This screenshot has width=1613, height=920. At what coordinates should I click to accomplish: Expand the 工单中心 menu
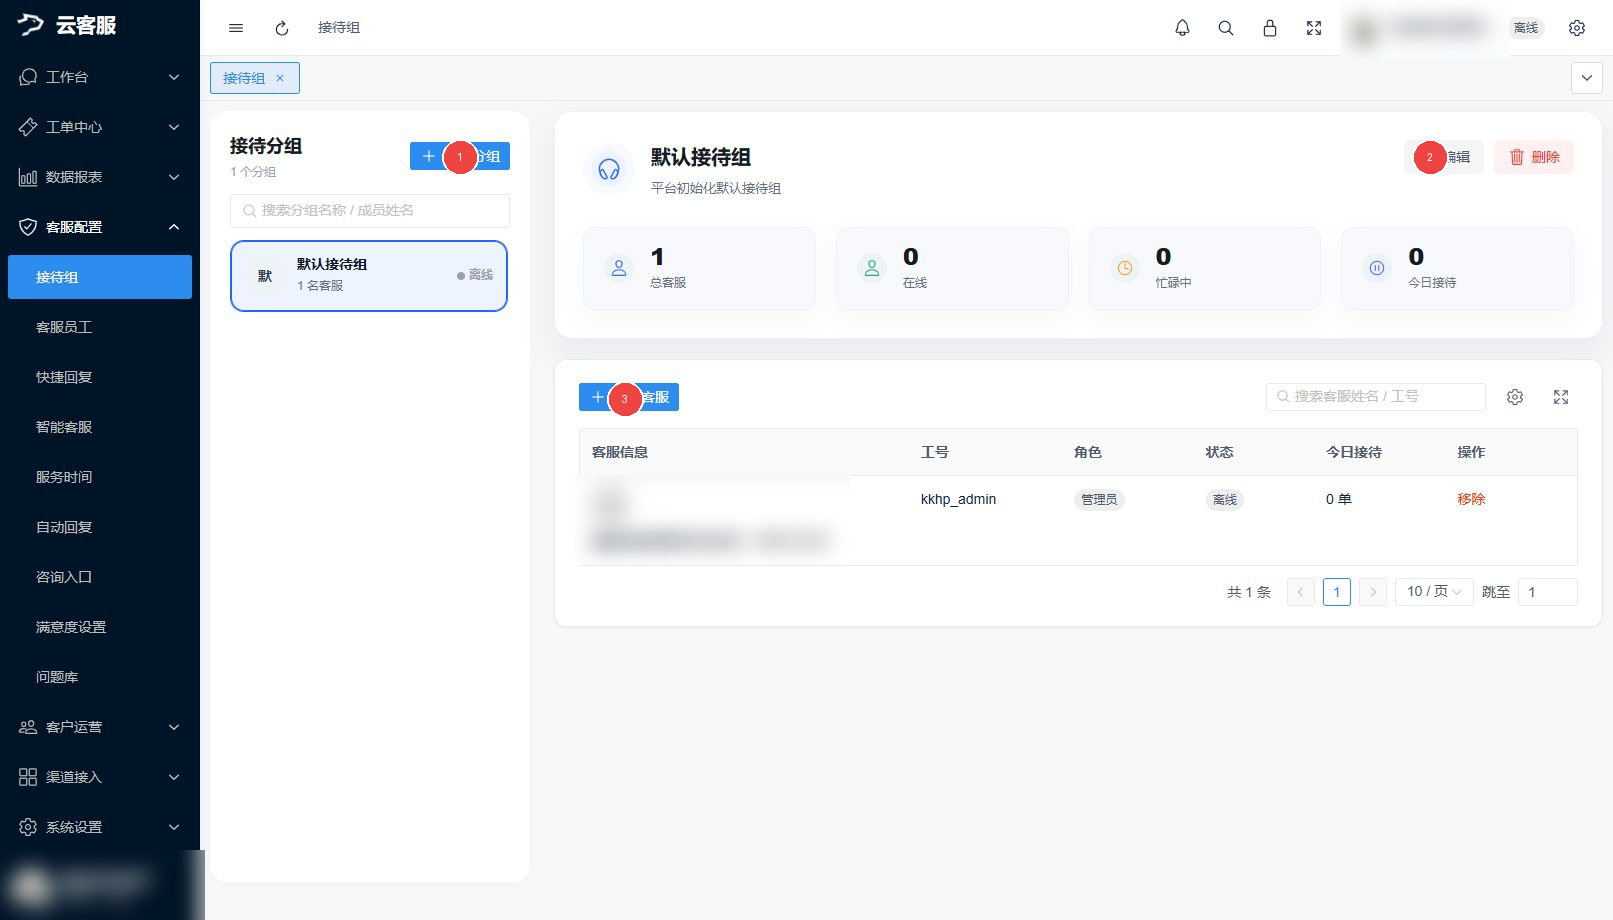click(100, 127)
